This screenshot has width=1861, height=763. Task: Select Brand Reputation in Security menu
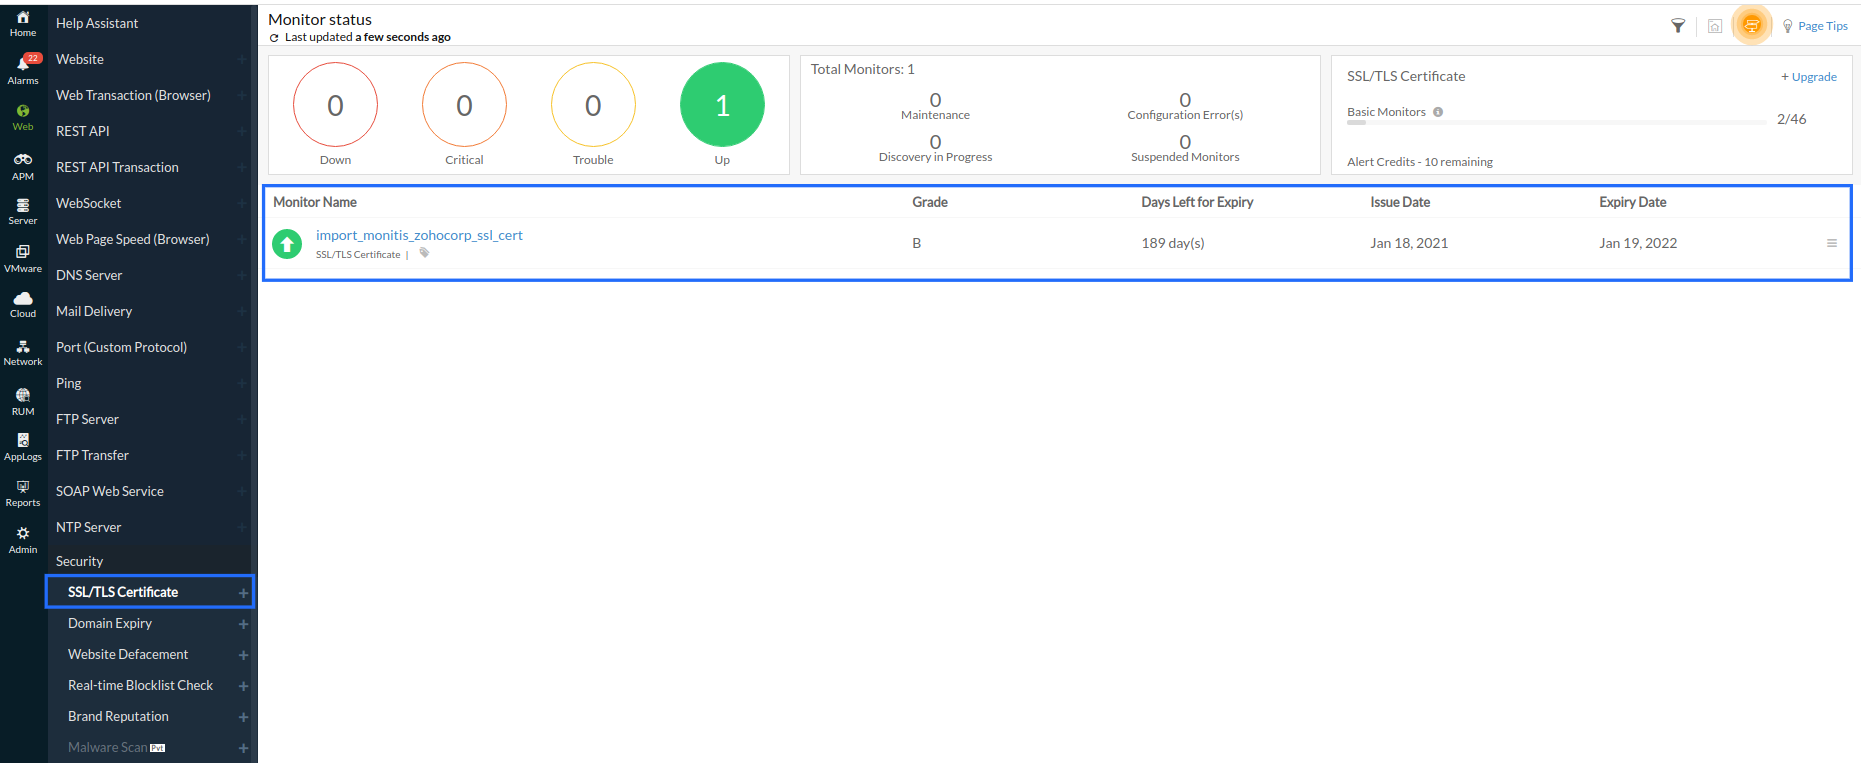(x=118, y=716)
